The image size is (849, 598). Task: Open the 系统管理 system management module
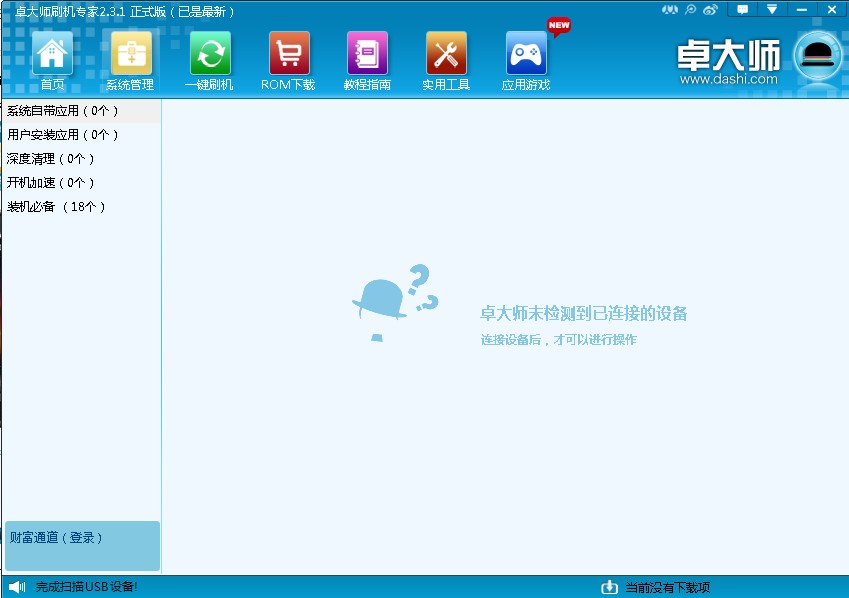pos(131,57)
